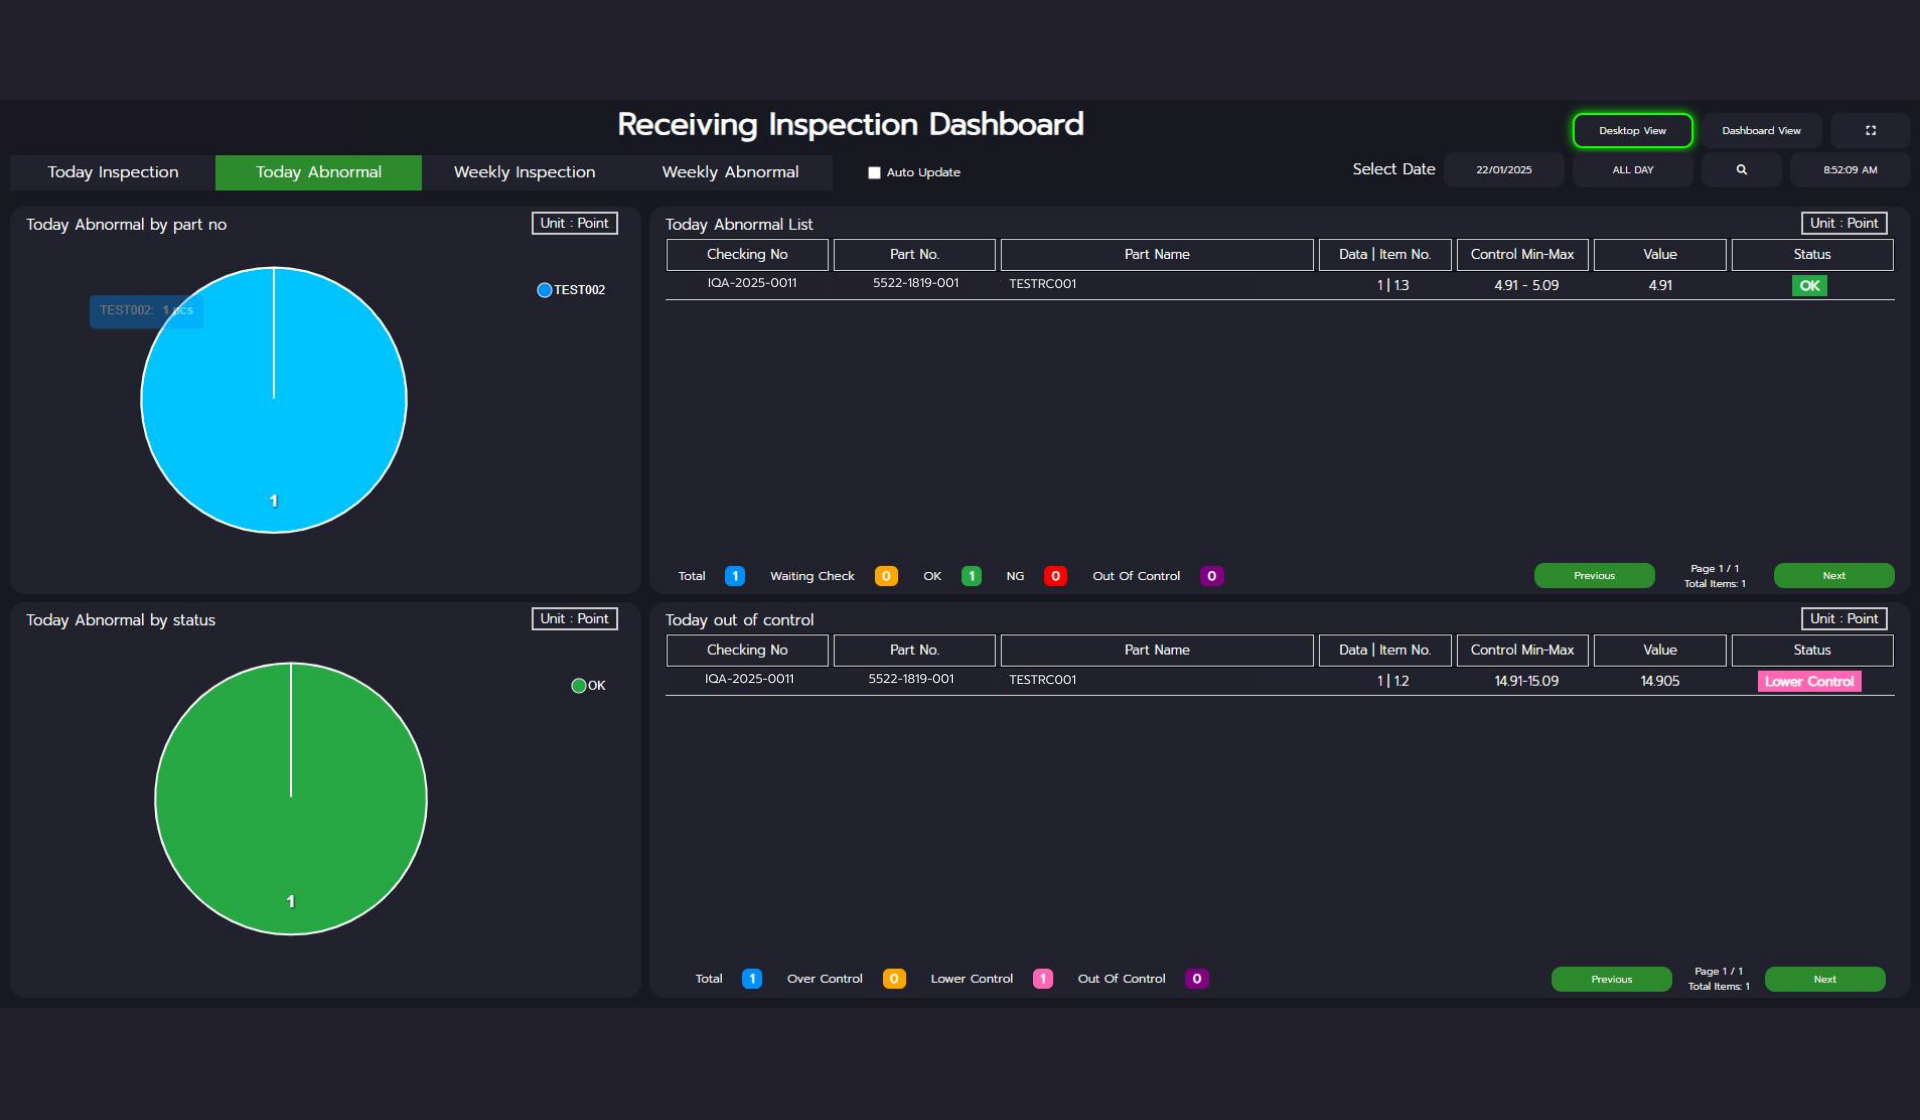Open the Select Date picker field

[1503, 170]
